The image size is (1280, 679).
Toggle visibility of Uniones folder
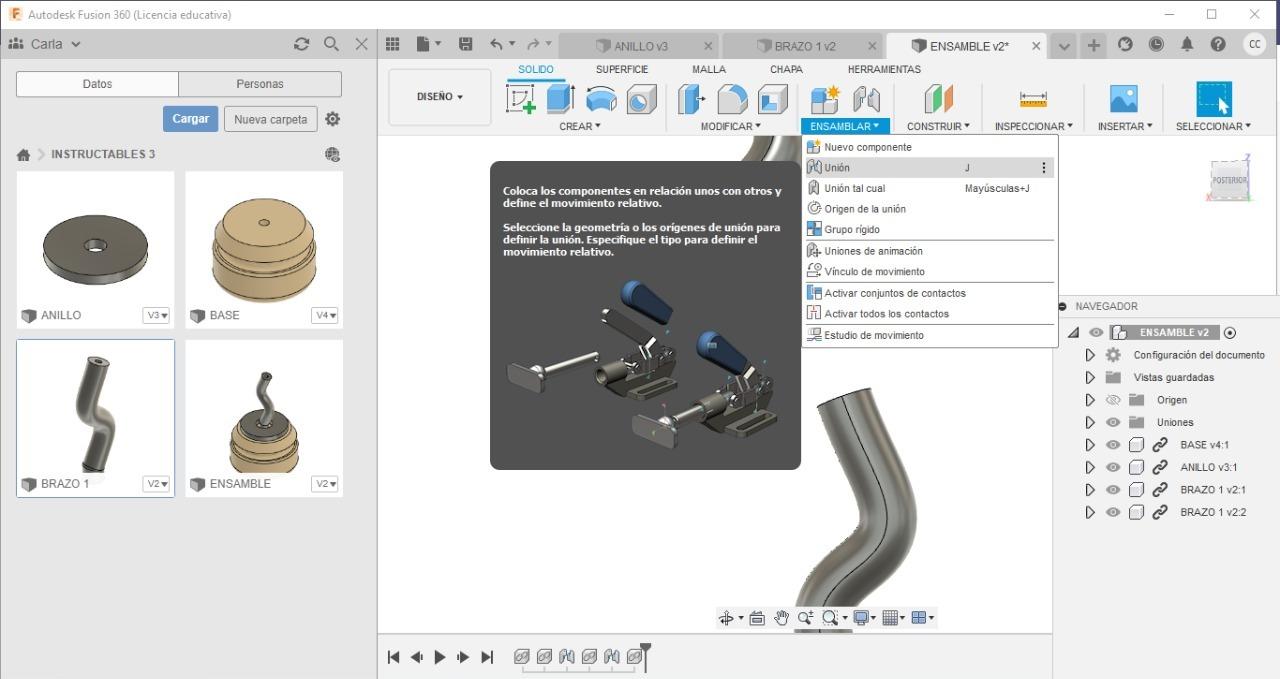tap(1113, 422)
